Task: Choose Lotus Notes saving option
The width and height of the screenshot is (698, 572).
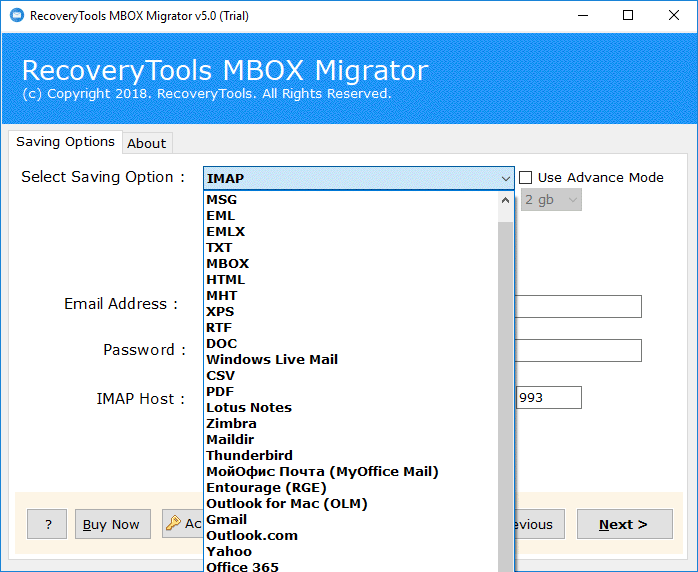Action: [351, 408]
